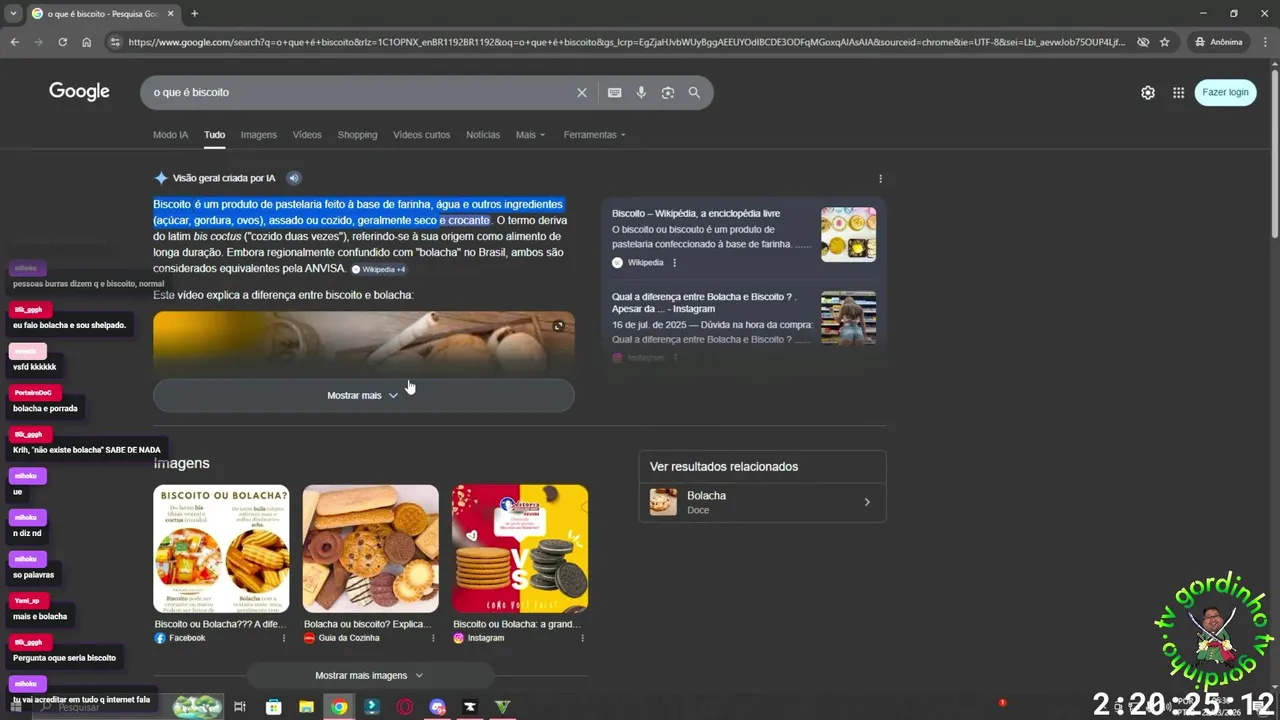Expand the Ferramentas dropdown
The width and height of the screenshot is (1280, 720).
594,135
